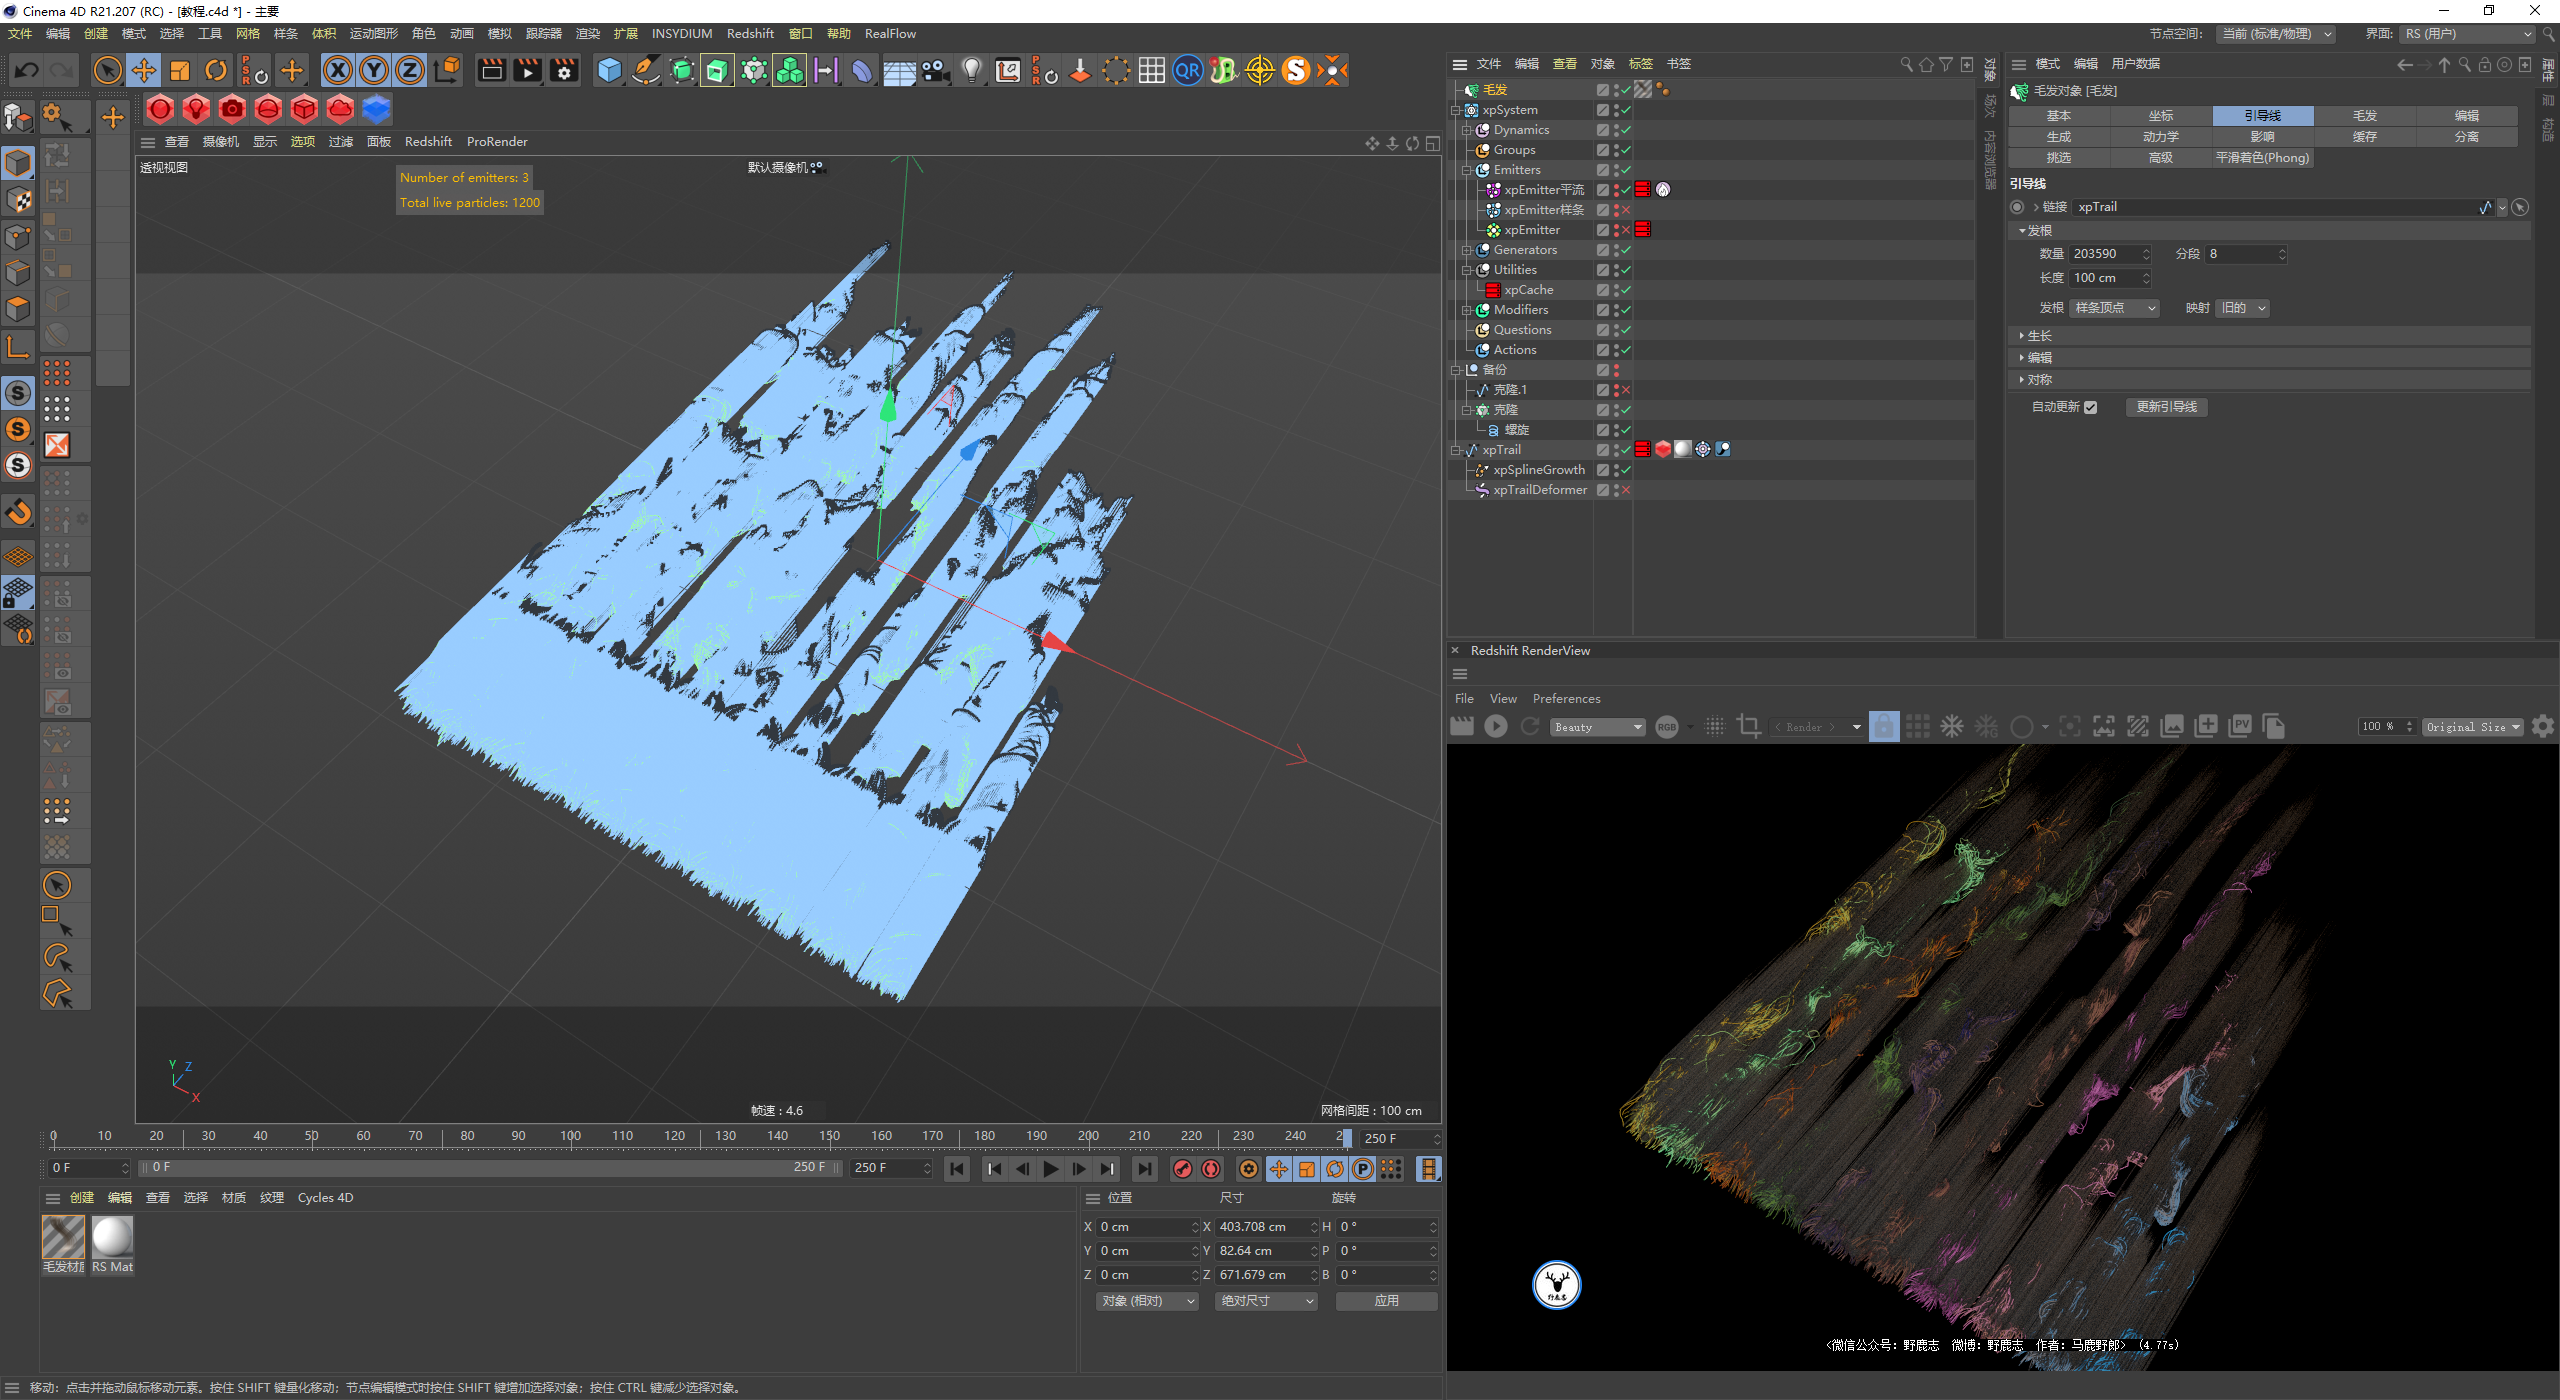Start Redshift RenderView render play button
This screenshot has width=2560, height=1400.
[1496, 727]
